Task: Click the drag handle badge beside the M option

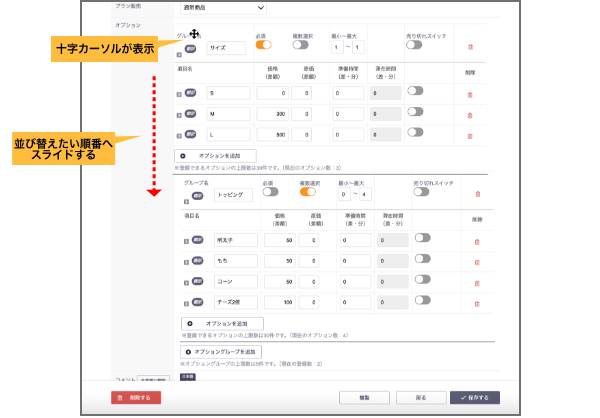Action: tap(189, 113)
